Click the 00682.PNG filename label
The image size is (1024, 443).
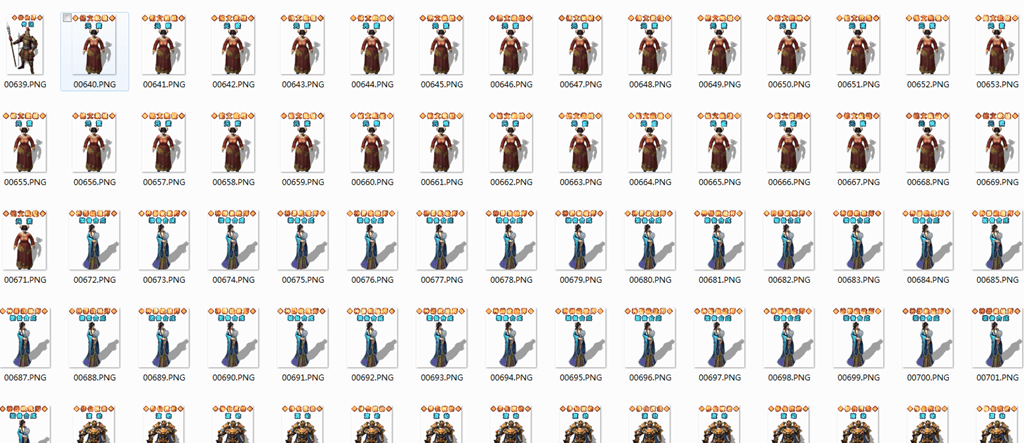coord(788,281)
